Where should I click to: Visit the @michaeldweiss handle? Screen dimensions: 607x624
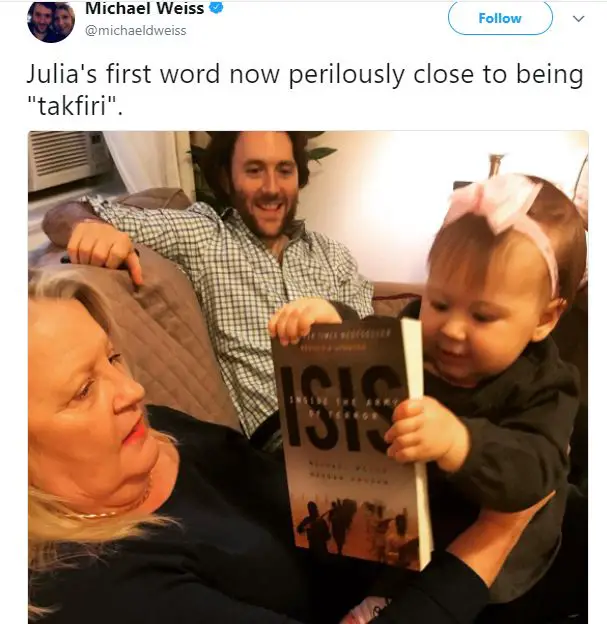[136, 31]
